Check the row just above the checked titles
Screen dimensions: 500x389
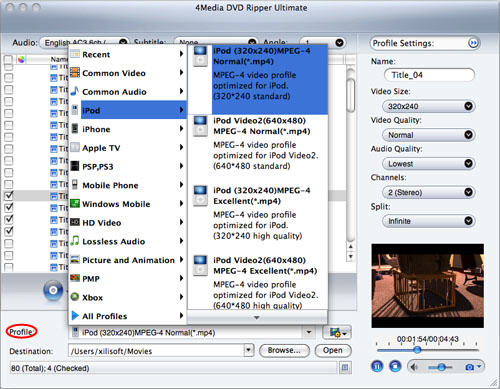[x=9, y=184]
